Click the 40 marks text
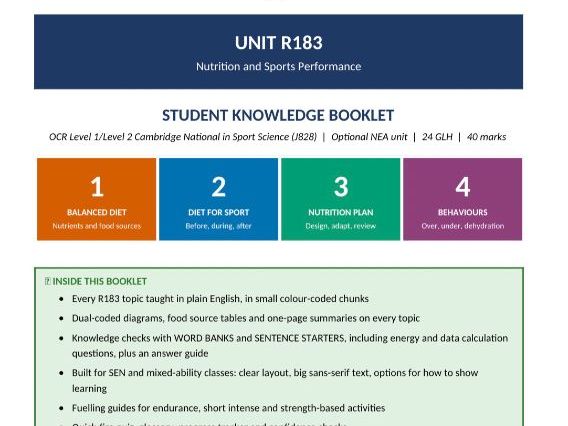The image size is (568, 426). pyautogui.click(x=486, y=137)
